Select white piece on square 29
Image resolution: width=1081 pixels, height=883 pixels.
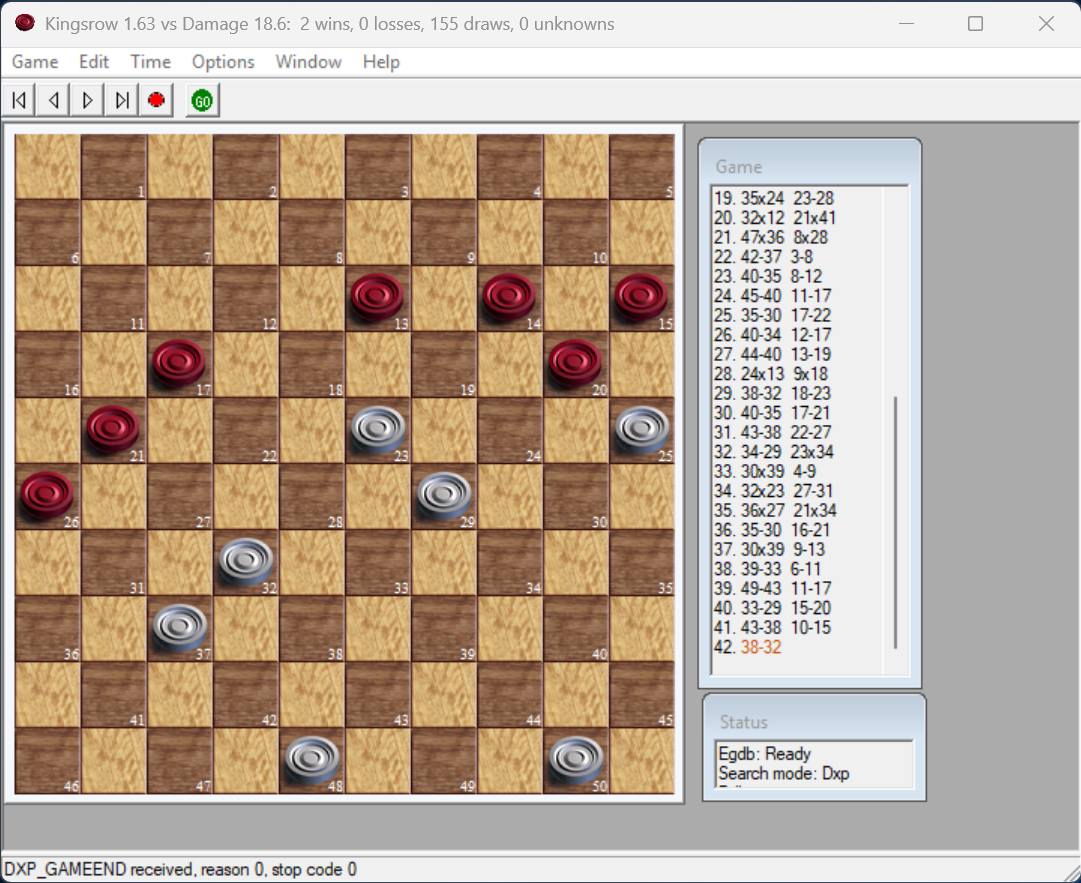[x=444, y=495]
